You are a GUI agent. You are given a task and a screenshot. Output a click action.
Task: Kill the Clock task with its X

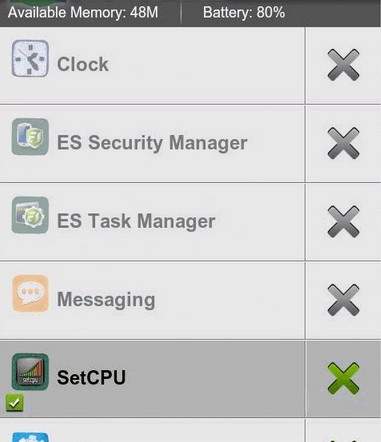click(343, 65)
